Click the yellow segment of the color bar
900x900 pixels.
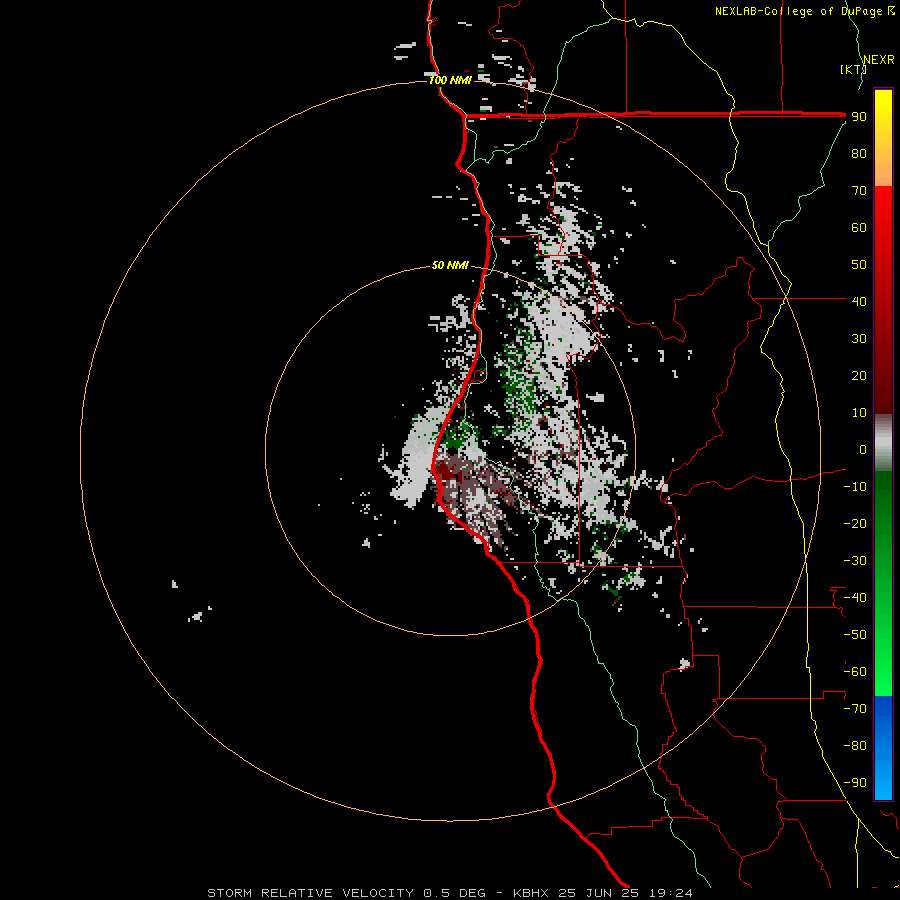[x=883, y=138]
